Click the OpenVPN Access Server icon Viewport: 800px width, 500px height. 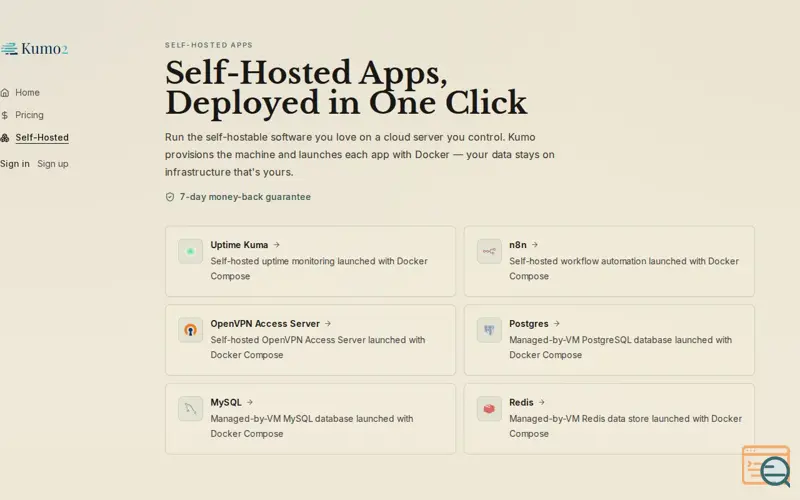pos(190,330)
